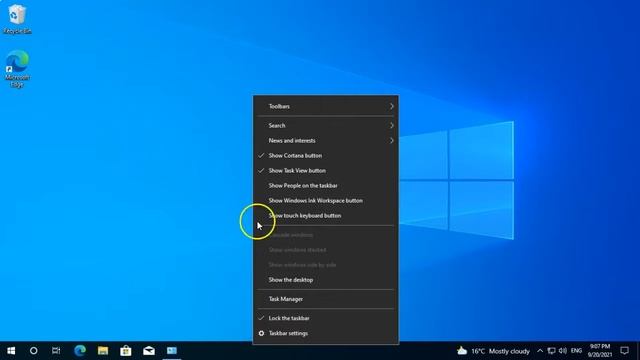
Task: Uncheck Show Task View button
Action: pos(326,171)
